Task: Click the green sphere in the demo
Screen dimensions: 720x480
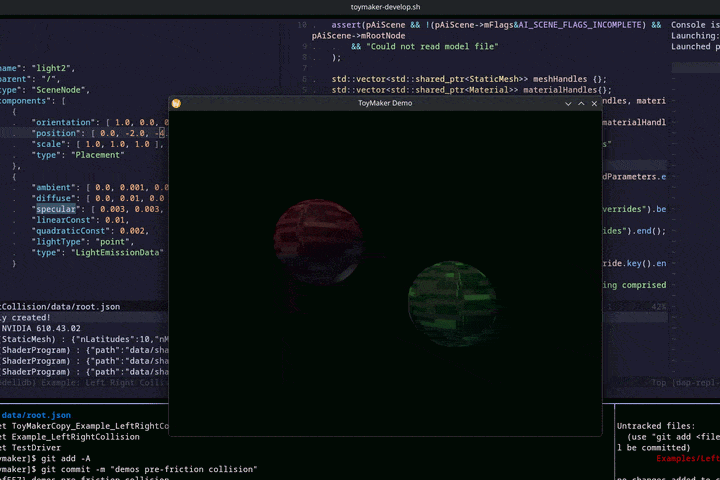Action: tap(453, 304)
